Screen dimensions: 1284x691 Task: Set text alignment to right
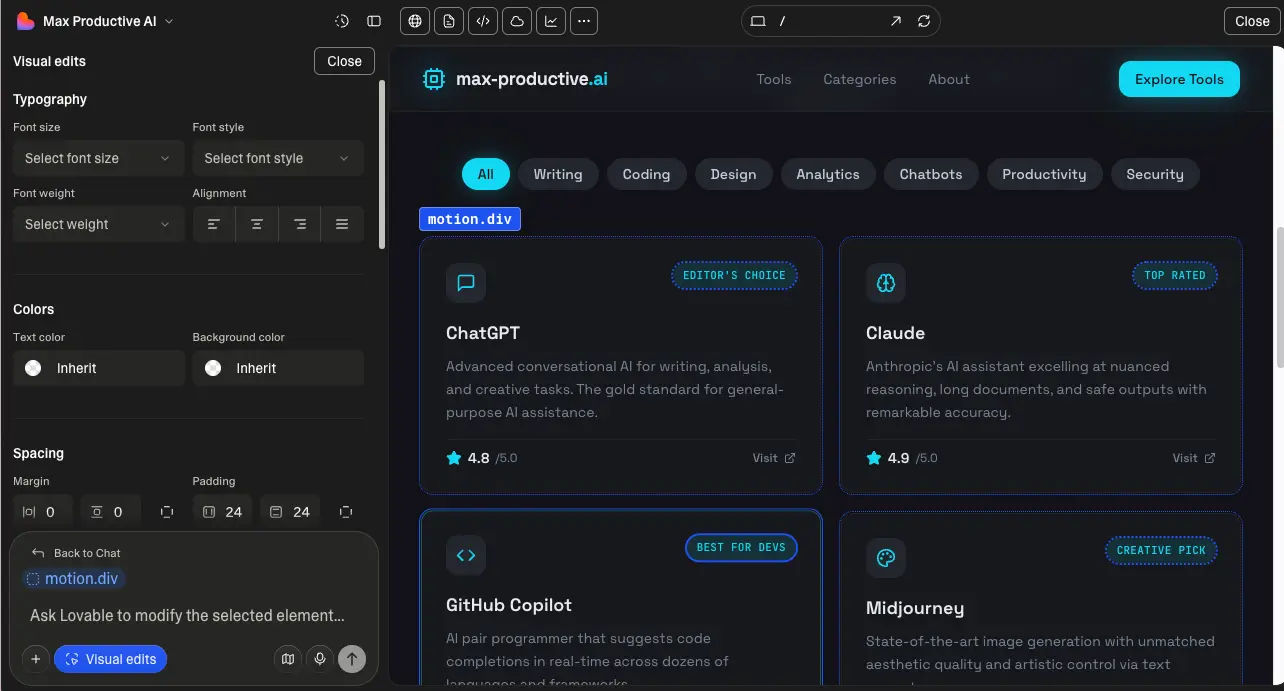click(x=300, y=224)
